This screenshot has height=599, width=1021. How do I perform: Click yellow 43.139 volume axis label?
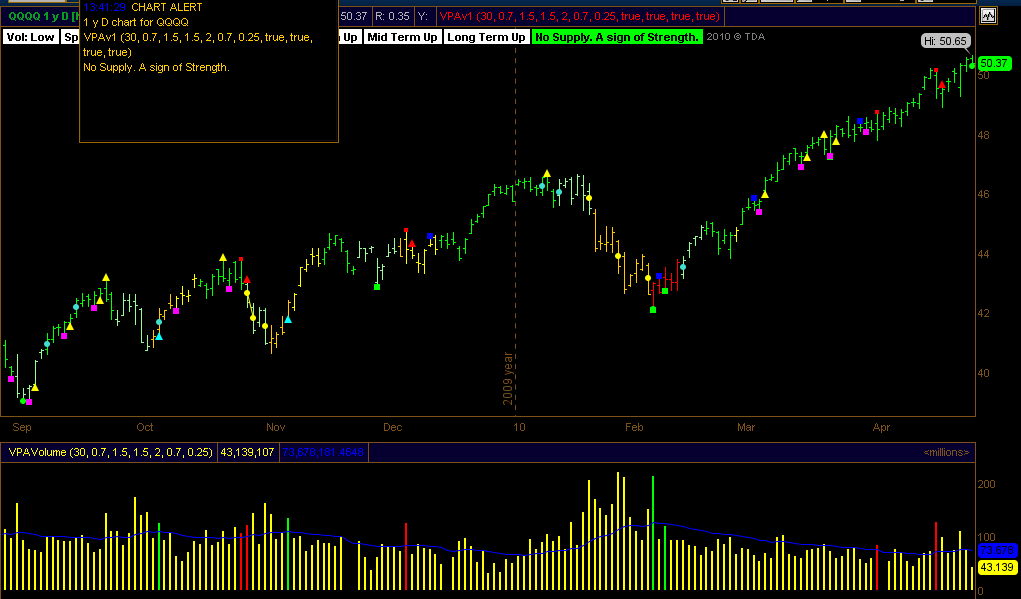[996, 566]
